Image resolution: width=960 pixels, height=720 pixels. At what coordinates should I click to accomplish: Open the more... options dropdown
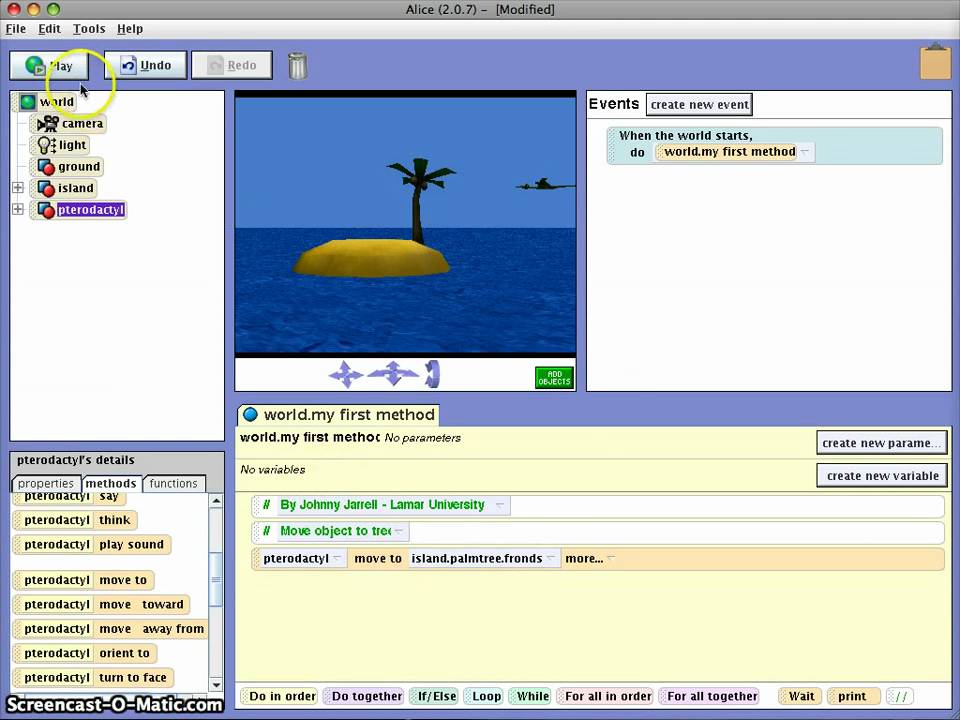tap(590, 558)
